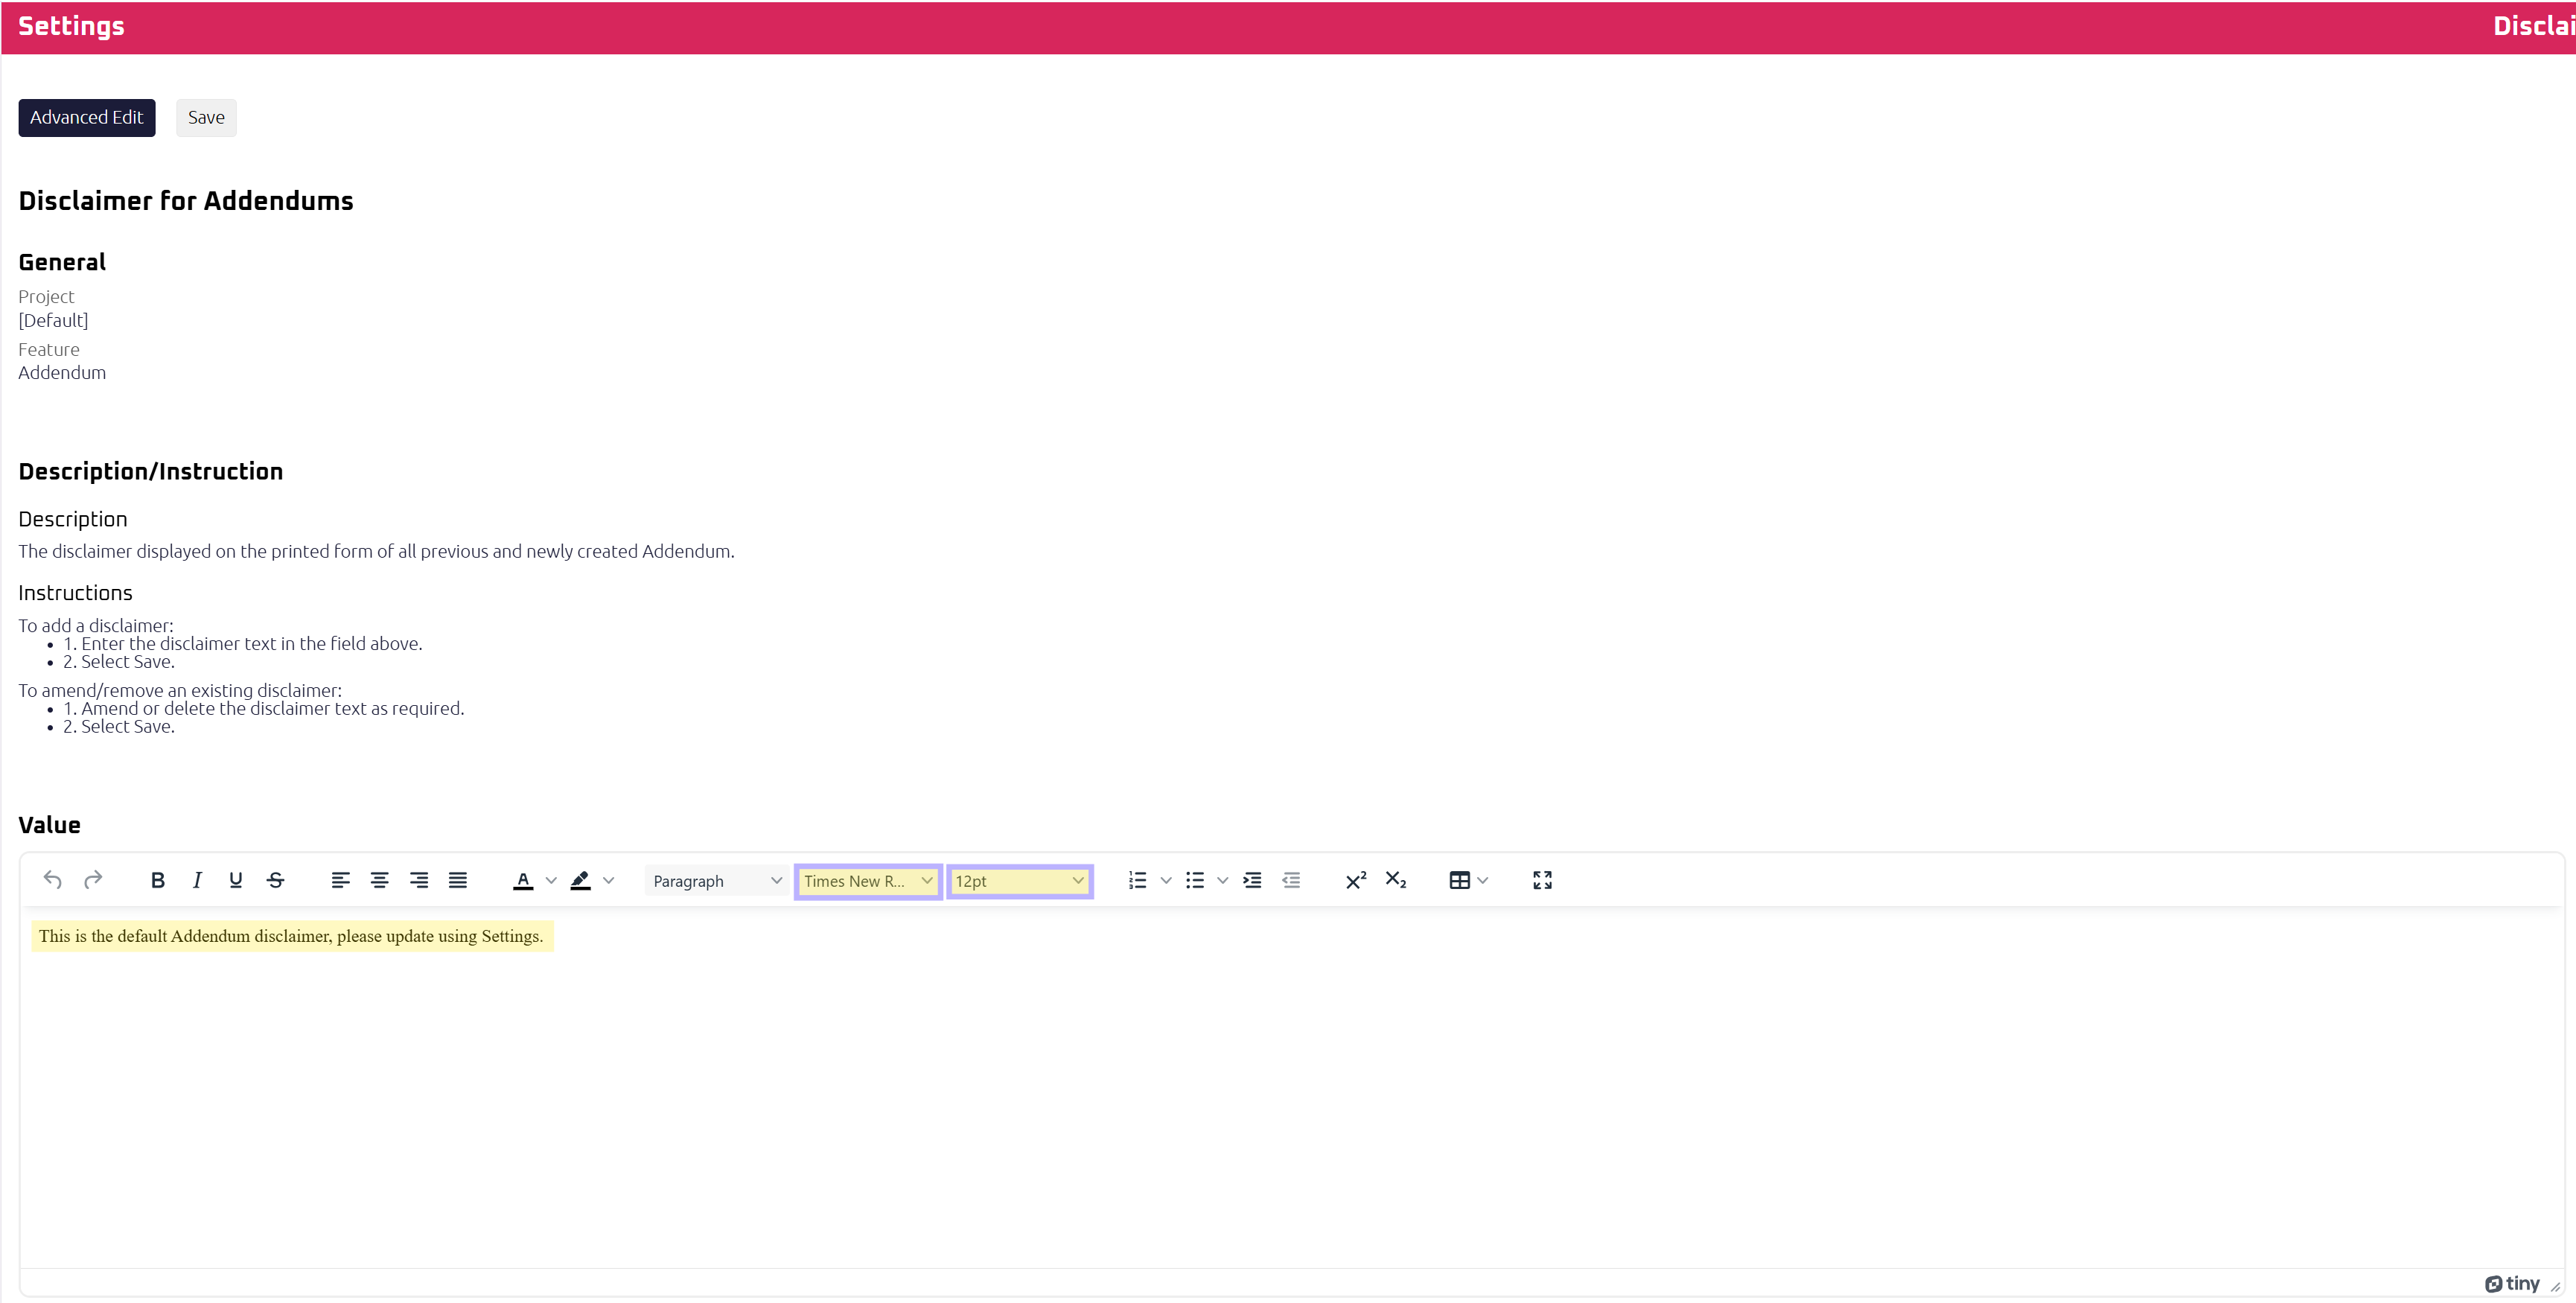This screenshot has height=1303, width=2576.
Task: Align text left
Action: pos(340,880)
